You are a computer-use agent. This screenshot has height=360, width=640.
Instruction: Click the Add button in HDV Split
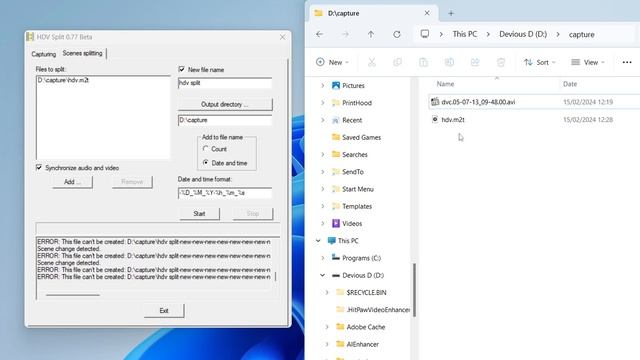72,182
